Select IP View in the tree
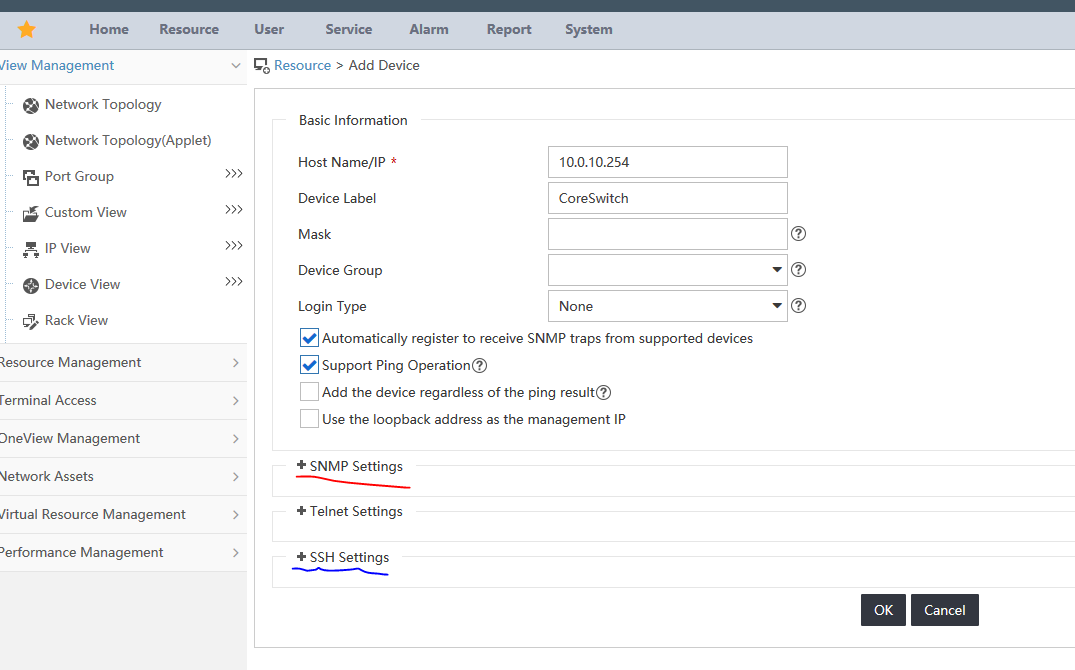Viewport: 1075px width, 670px height. click(x=68, y=248)
